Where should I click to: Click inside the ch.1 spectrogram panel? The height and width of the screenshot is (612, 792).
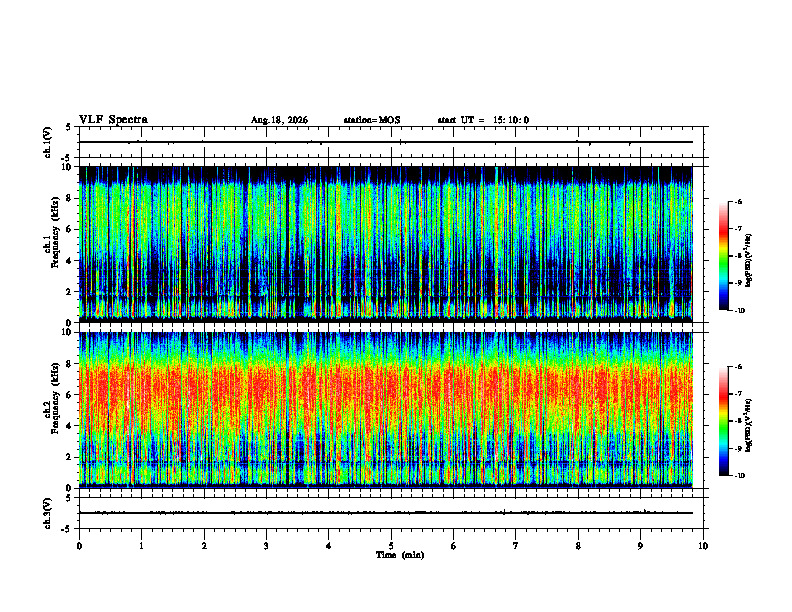coord(386,244)
